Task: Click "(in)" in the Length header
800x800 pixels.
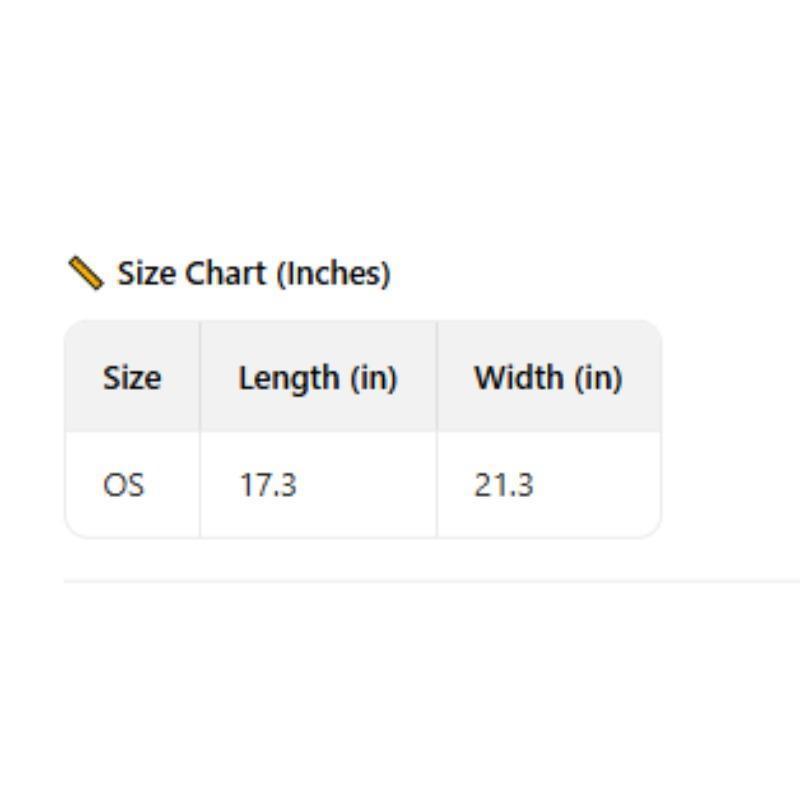Action: 372,378
